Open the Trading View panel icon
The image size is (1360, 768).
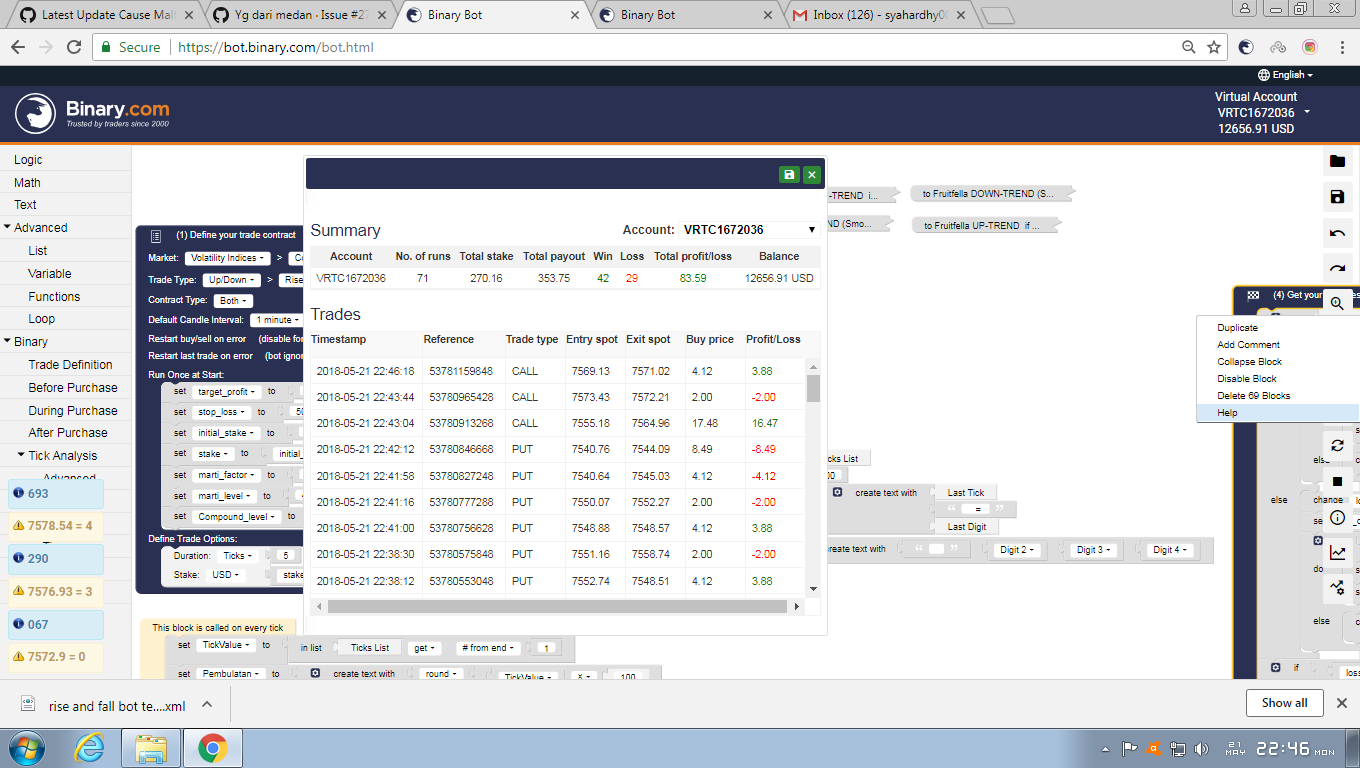(1338, 589)
